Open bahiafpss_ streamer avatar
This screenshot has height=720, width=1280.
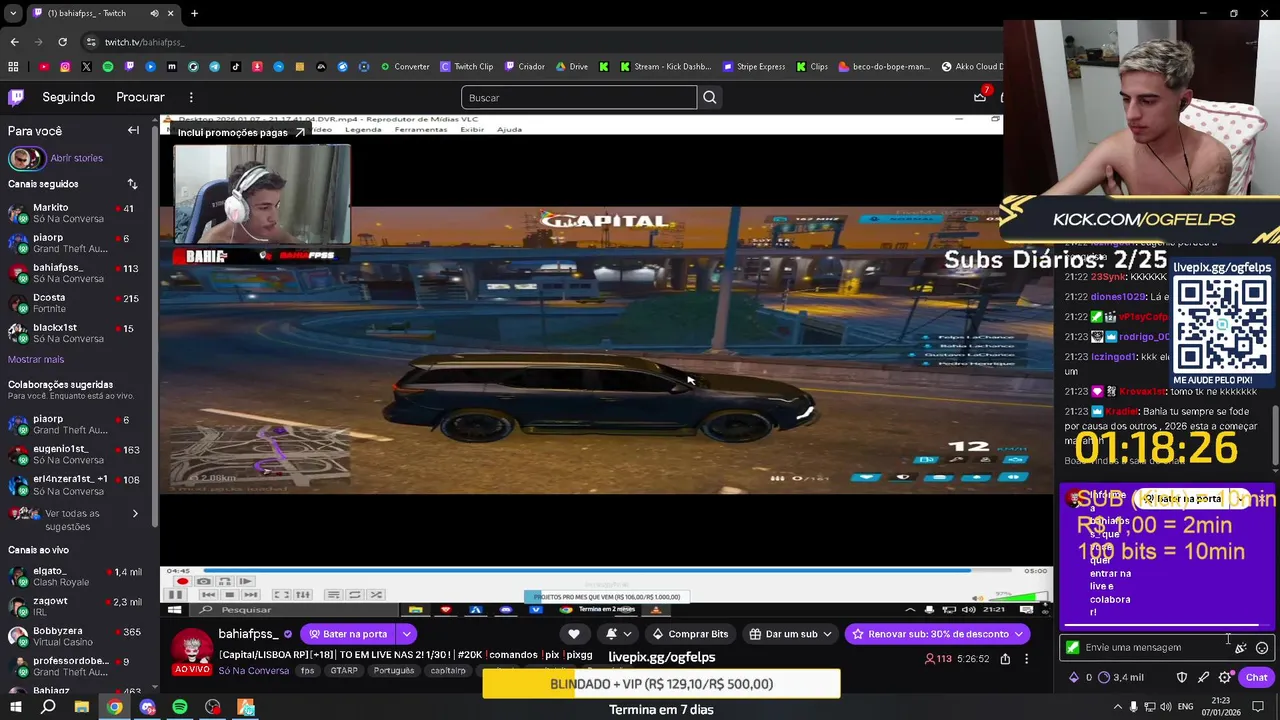(192, 647)
